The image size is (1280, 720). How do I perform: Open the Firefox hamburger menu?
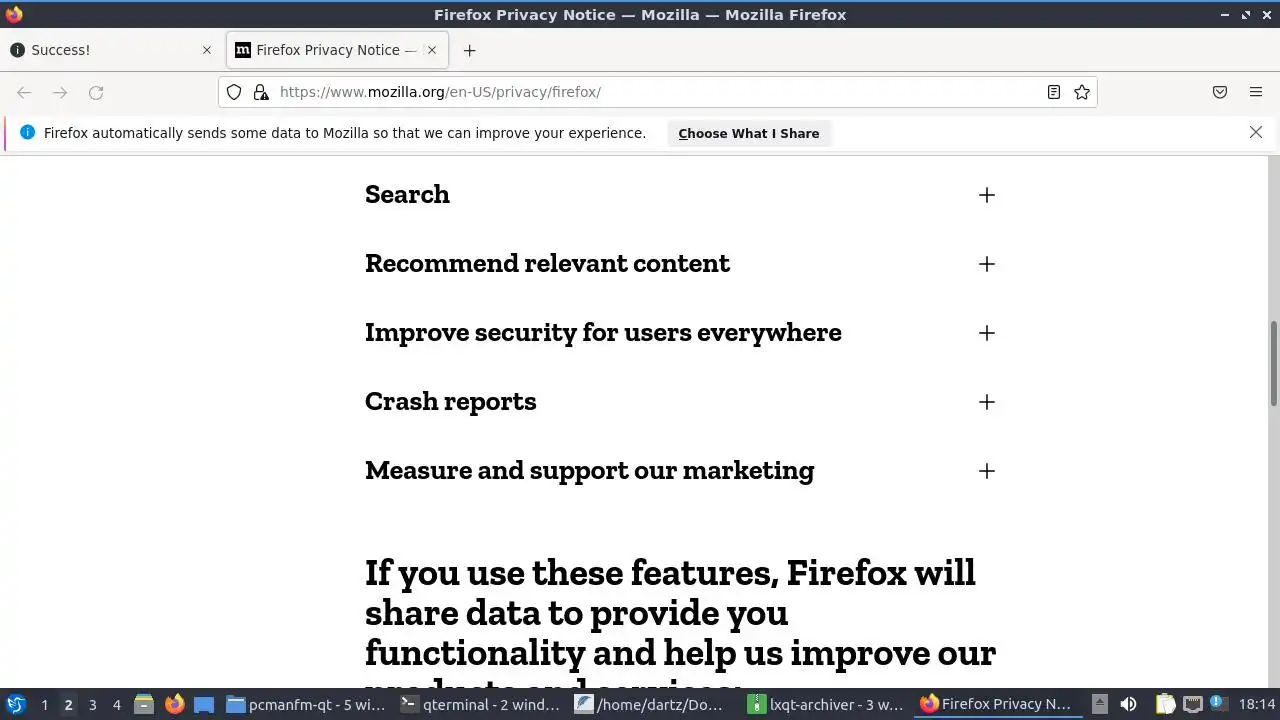[1256, 92]
